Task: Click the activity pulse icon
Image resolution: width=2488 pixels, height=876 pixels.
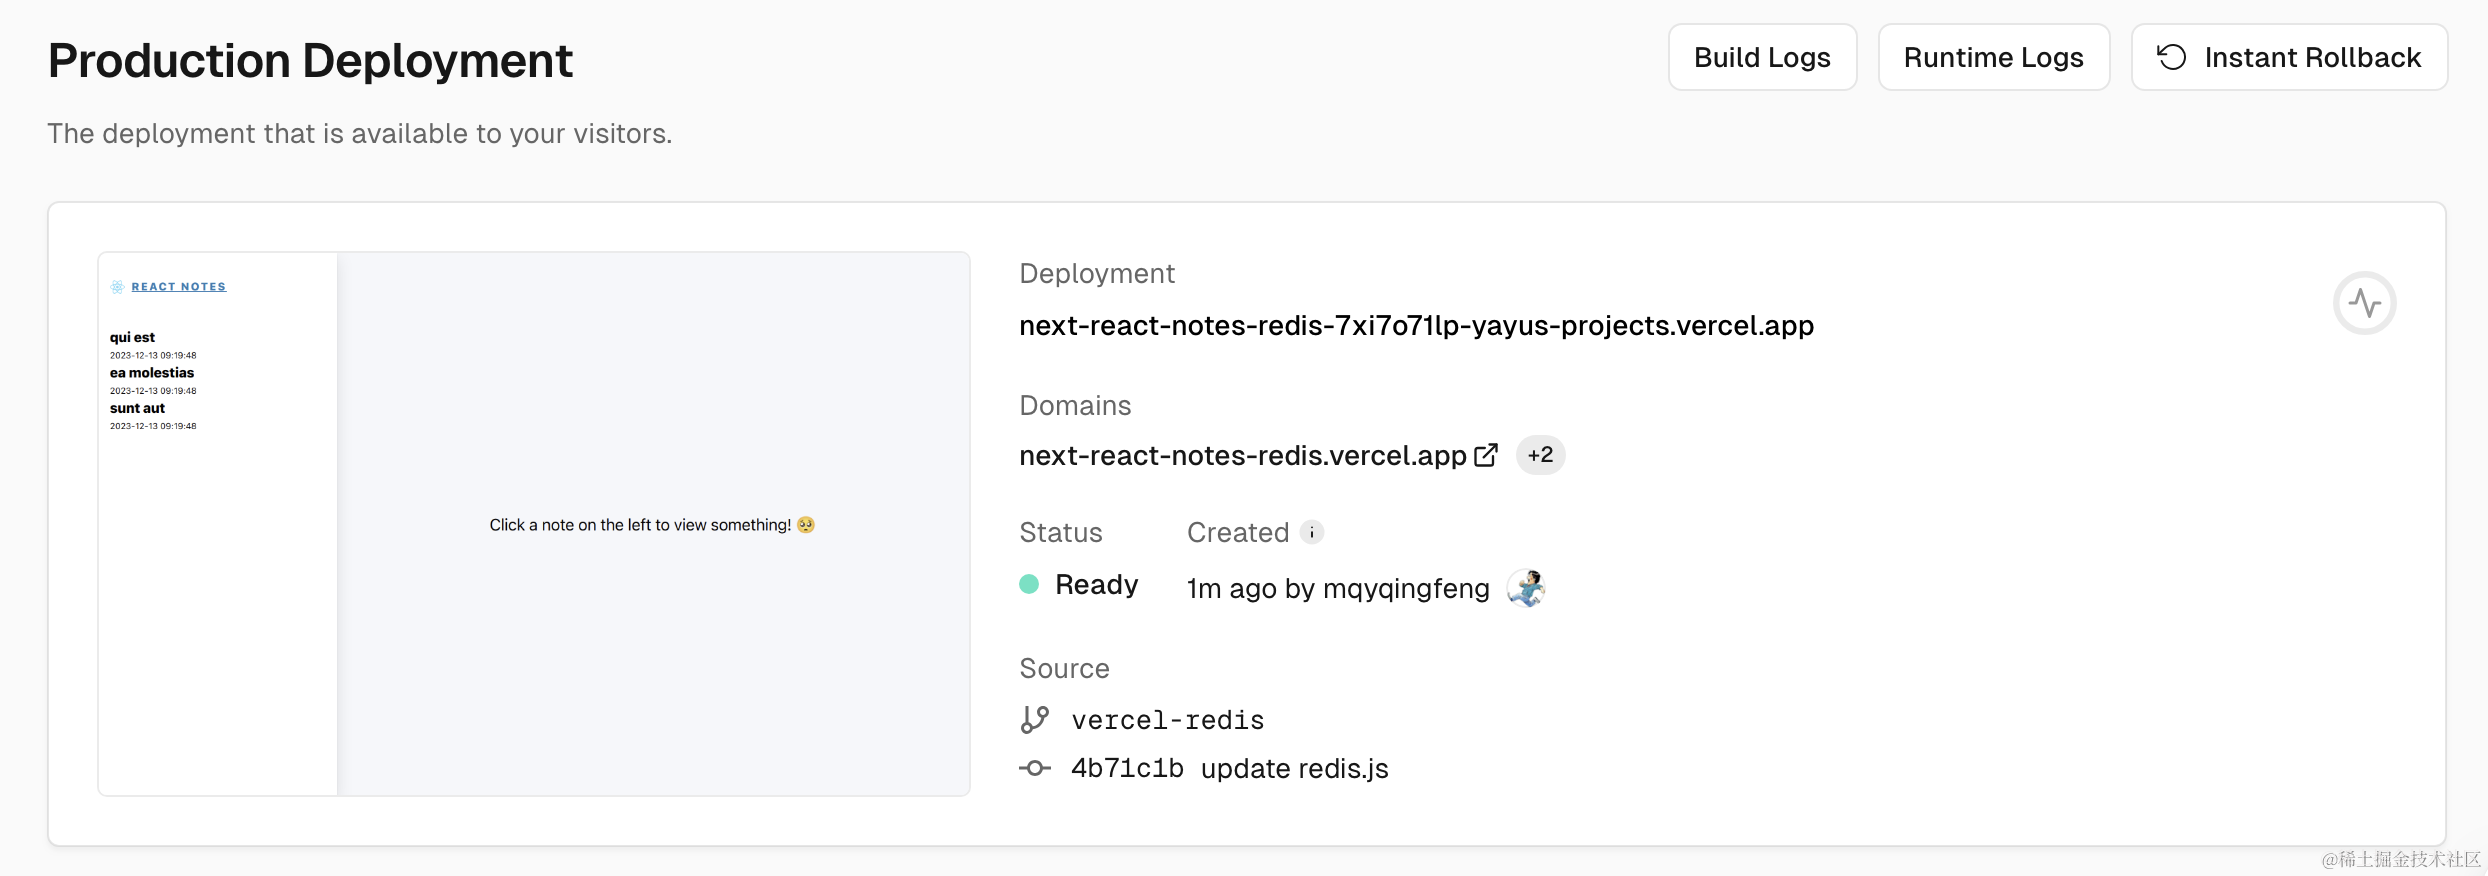Action: pyautogui.click(x=2364, y=303)
